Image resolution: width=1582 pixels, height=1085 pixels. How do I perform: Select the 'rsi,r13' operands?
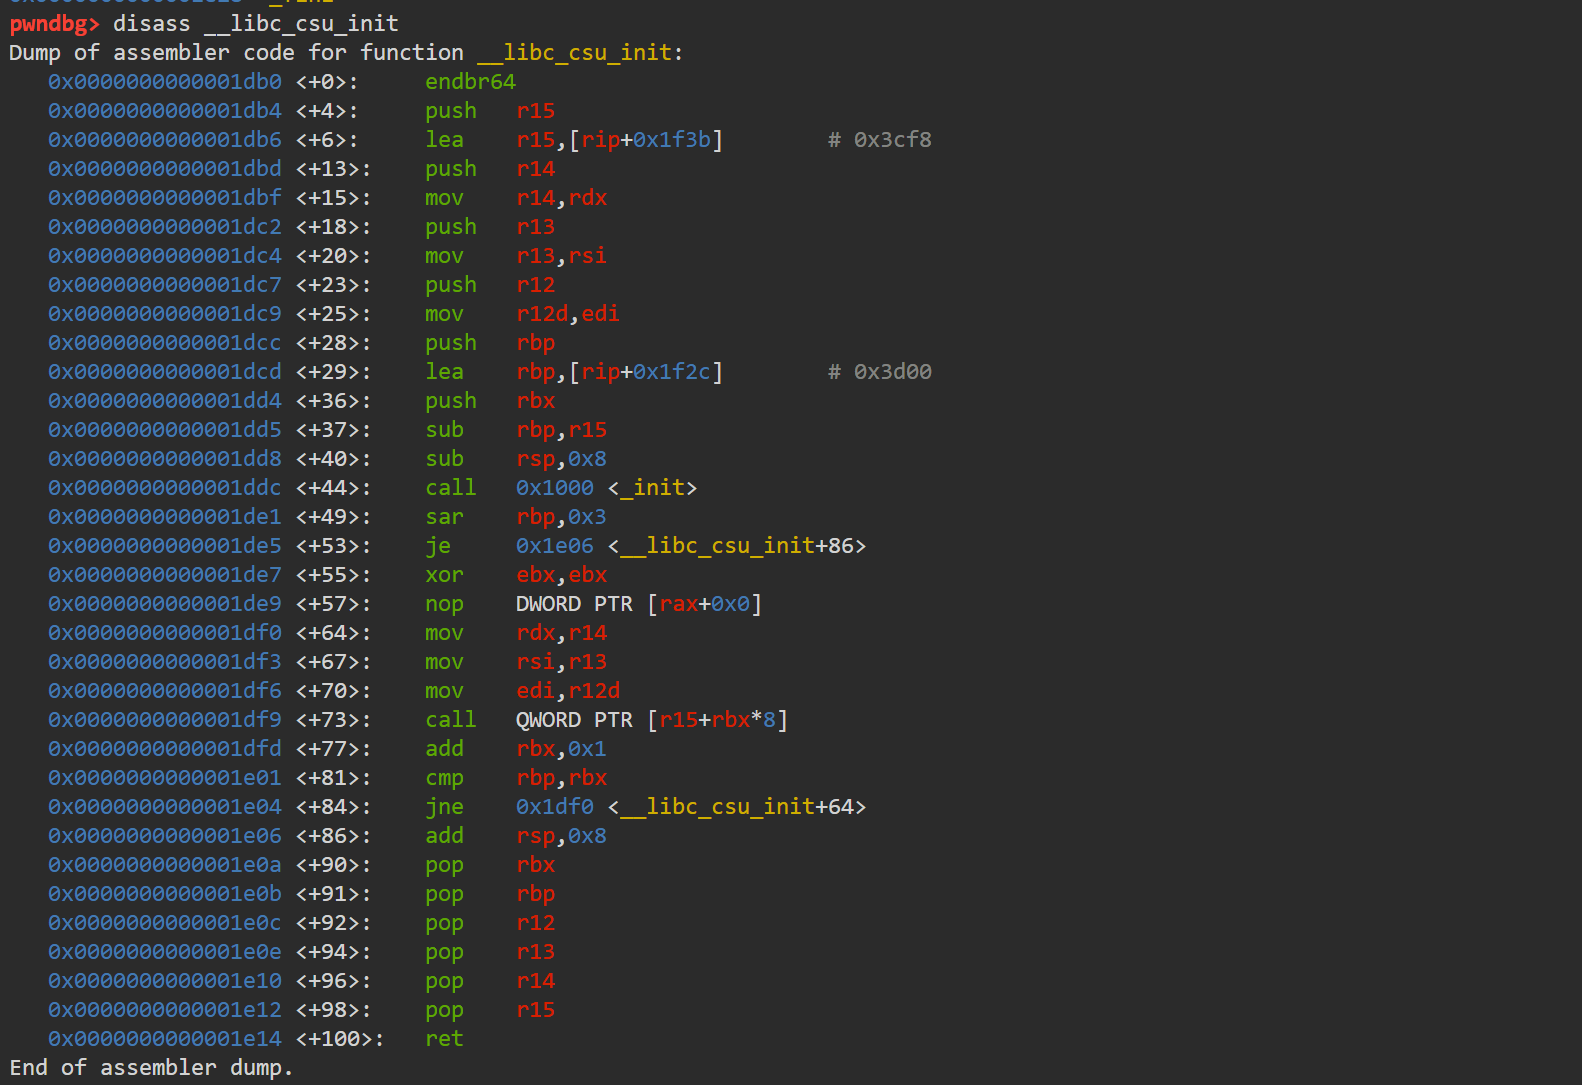click(562, 661)
